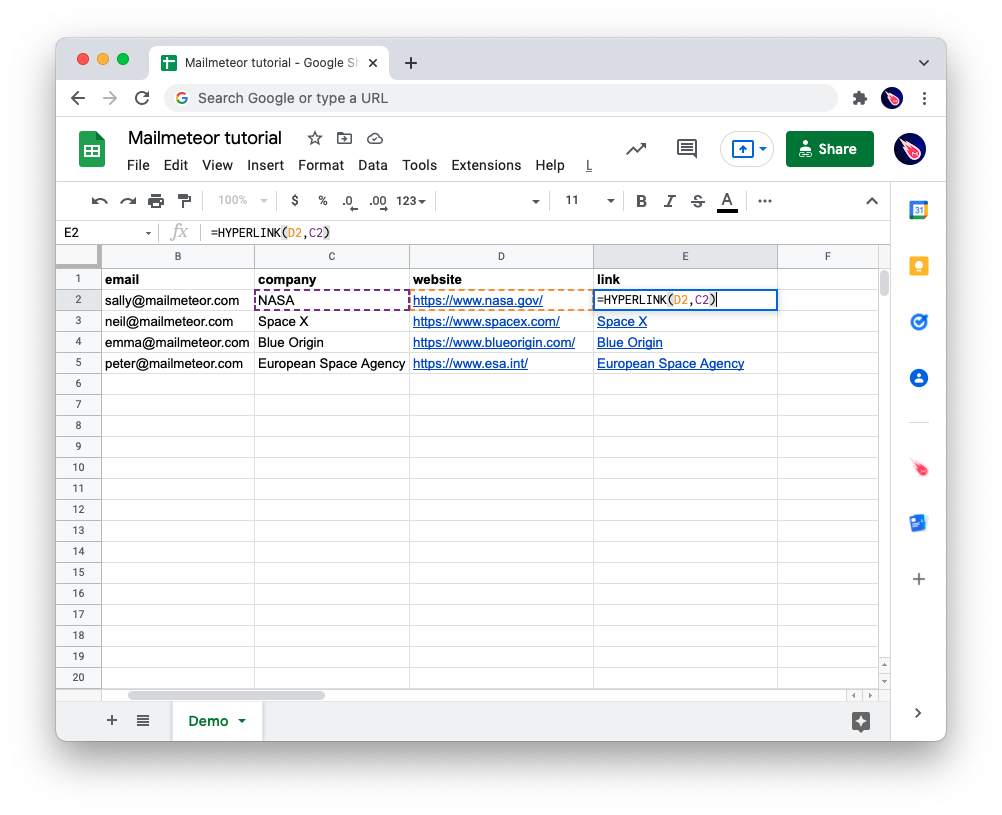Screen dimensions: 1002x815
Task: Open the spacex.com link
Action: click(x=486, y=322)
